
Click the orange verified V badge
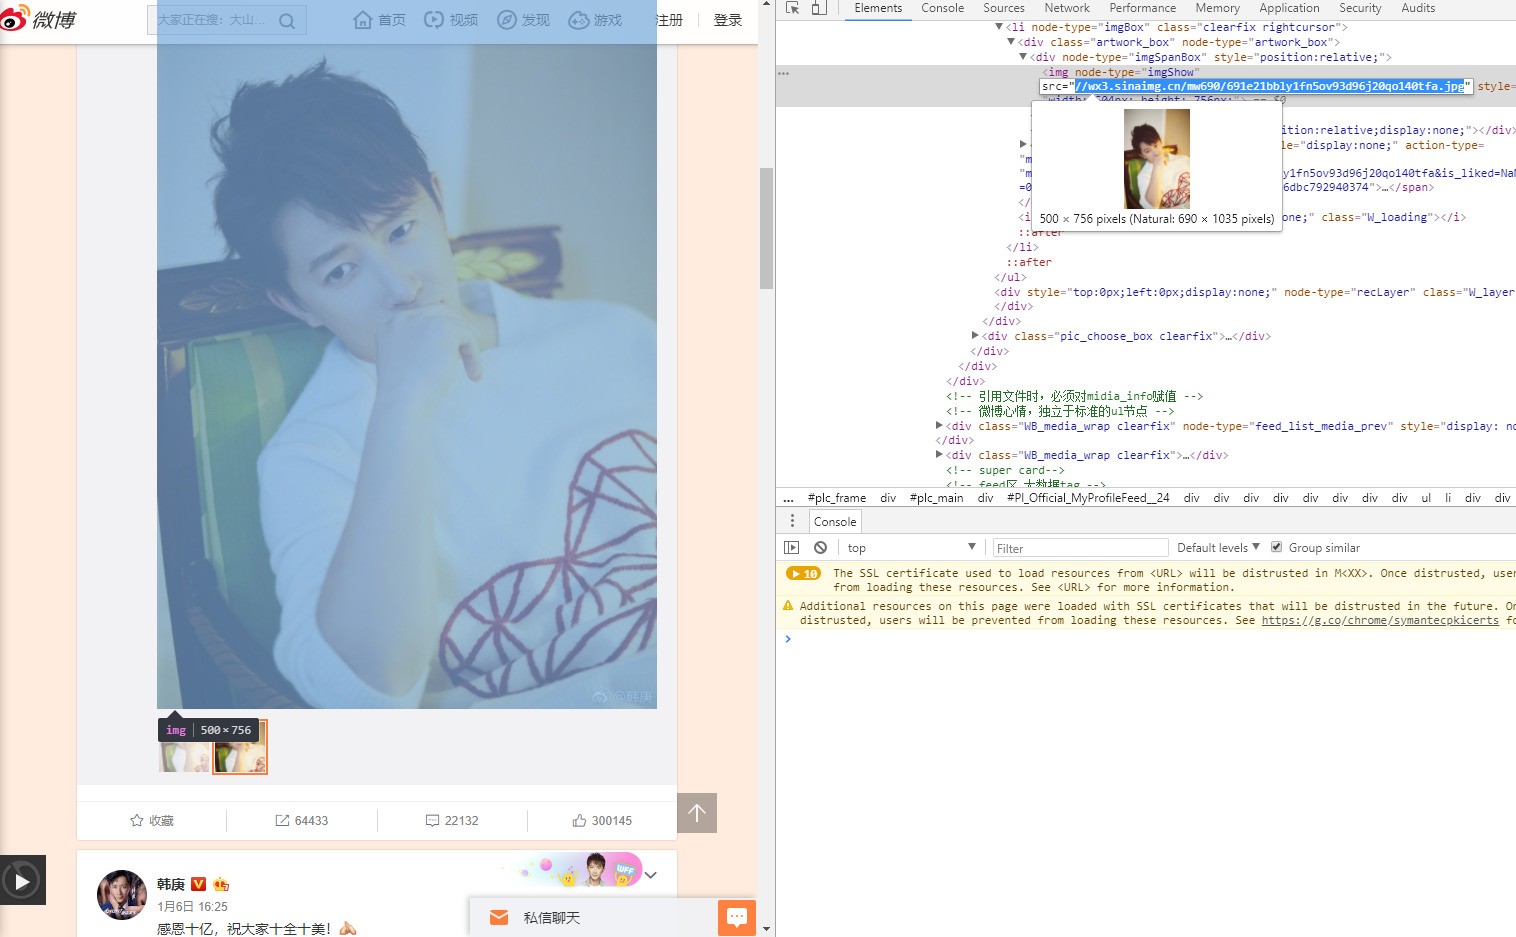pyautogui.click(x=198, y=884)
